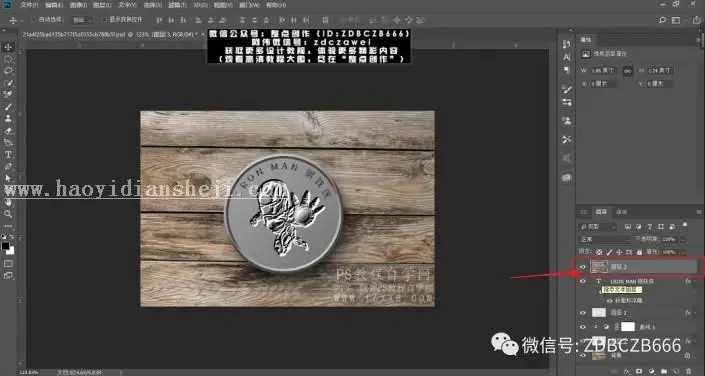Hide the 图层 2 layer eye

pos(583,313)
